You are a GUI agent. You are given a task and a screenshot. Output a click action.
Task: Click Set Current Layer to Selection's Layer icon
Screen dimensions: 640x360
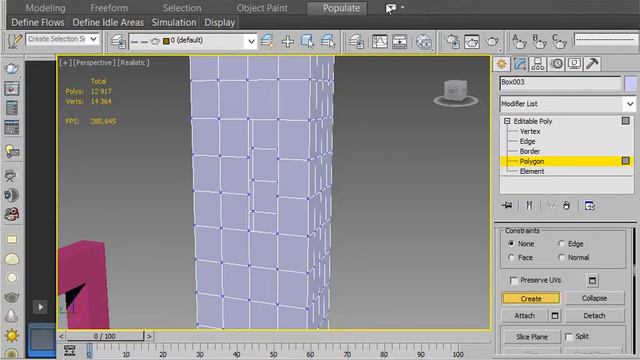tap(328, 41)
